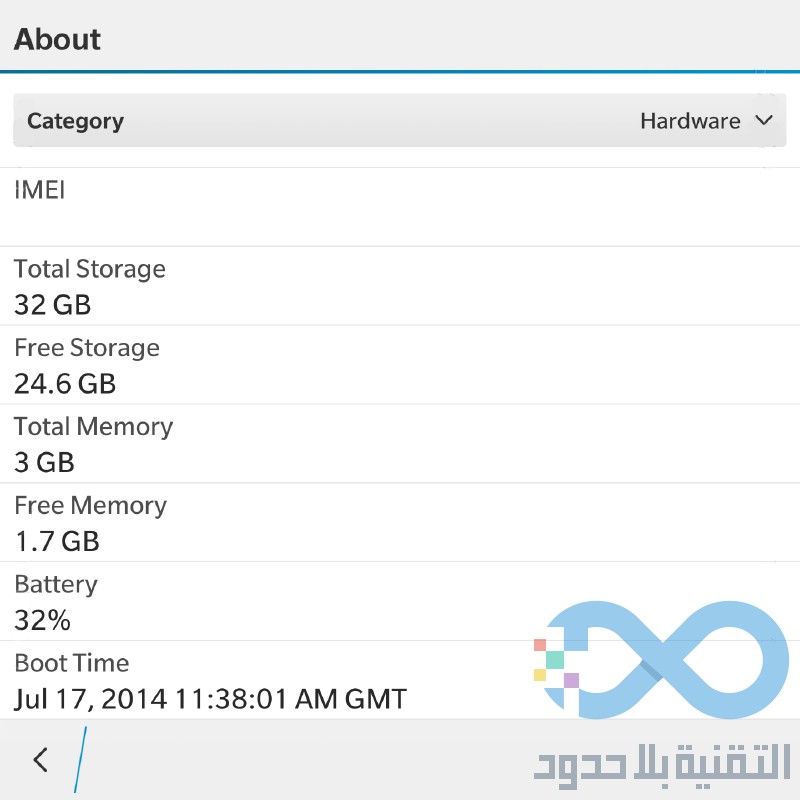Tap the 3 GB memory value
The height and width of the screenshot is (800, 800).
click(x=44, y=462)
